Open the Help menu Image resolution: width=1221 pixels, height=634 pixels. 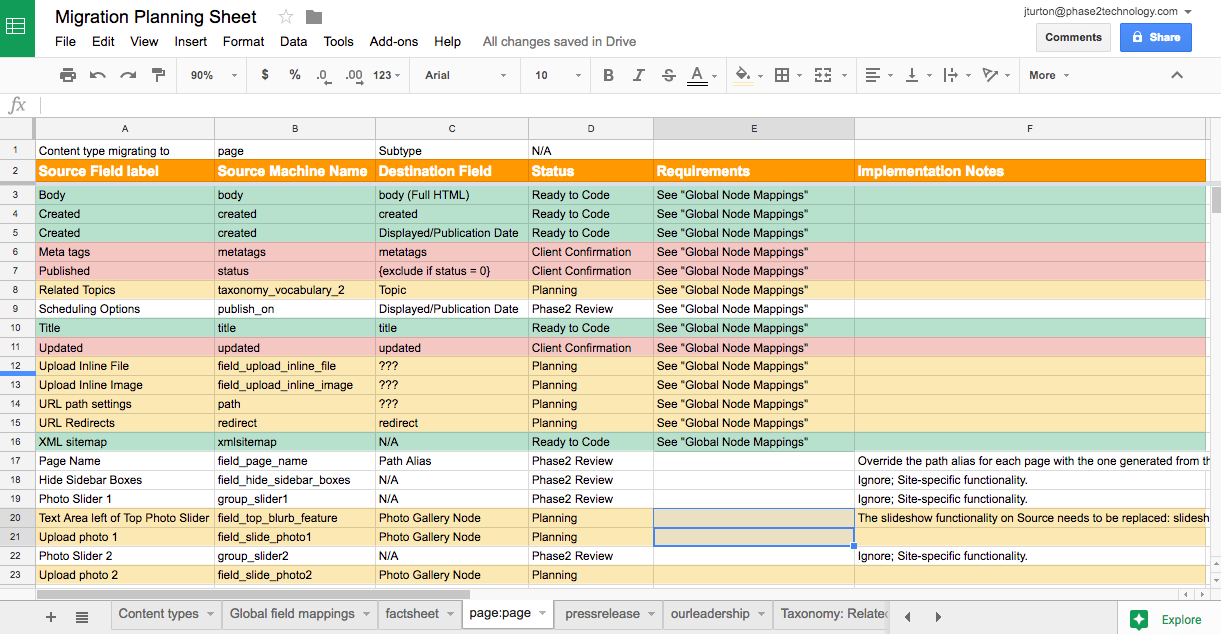pyautogui.click(x=448, y=41)
